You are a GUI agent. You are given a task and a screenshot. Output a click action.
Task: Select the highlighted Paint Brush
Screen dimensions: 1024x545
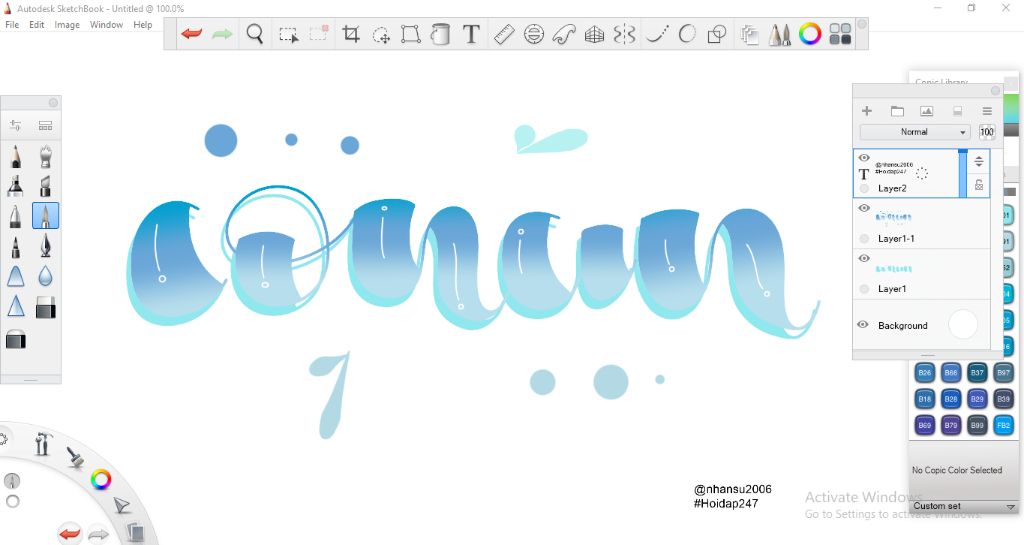tap(45, 216)
